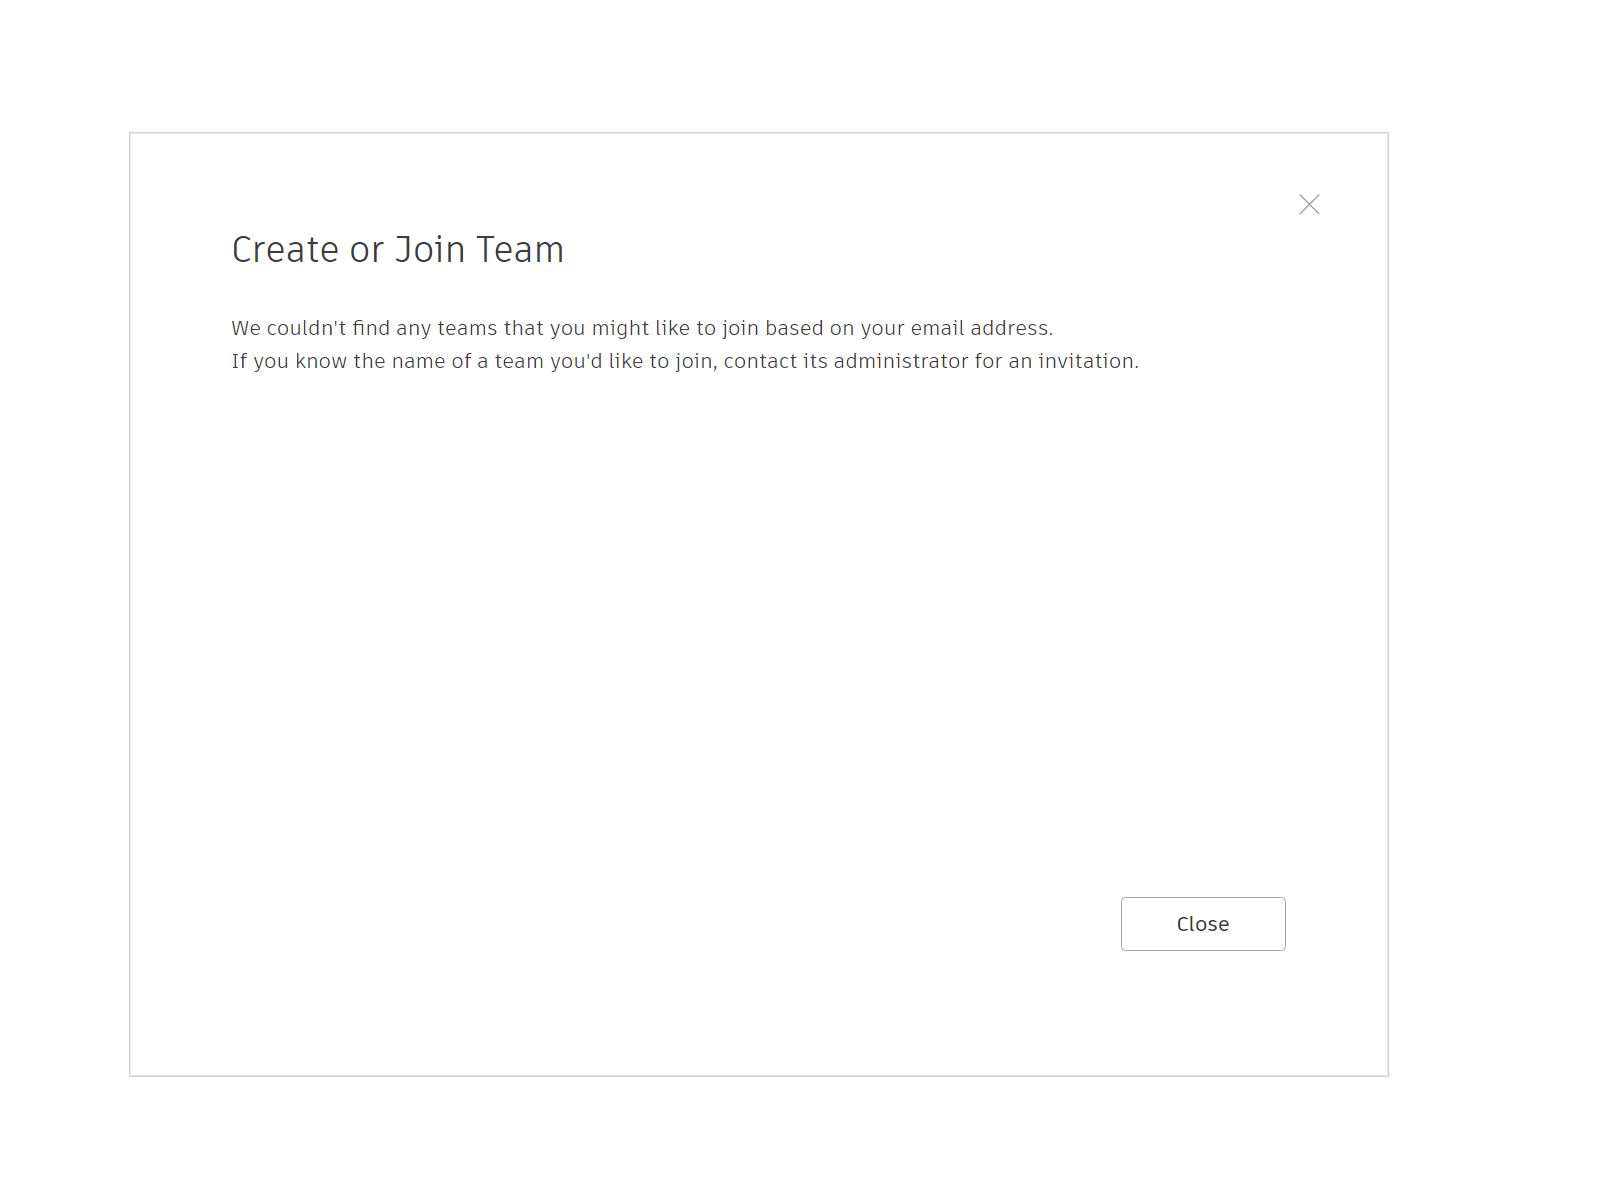Click outside the dialog on the page background

pos(60,600)
